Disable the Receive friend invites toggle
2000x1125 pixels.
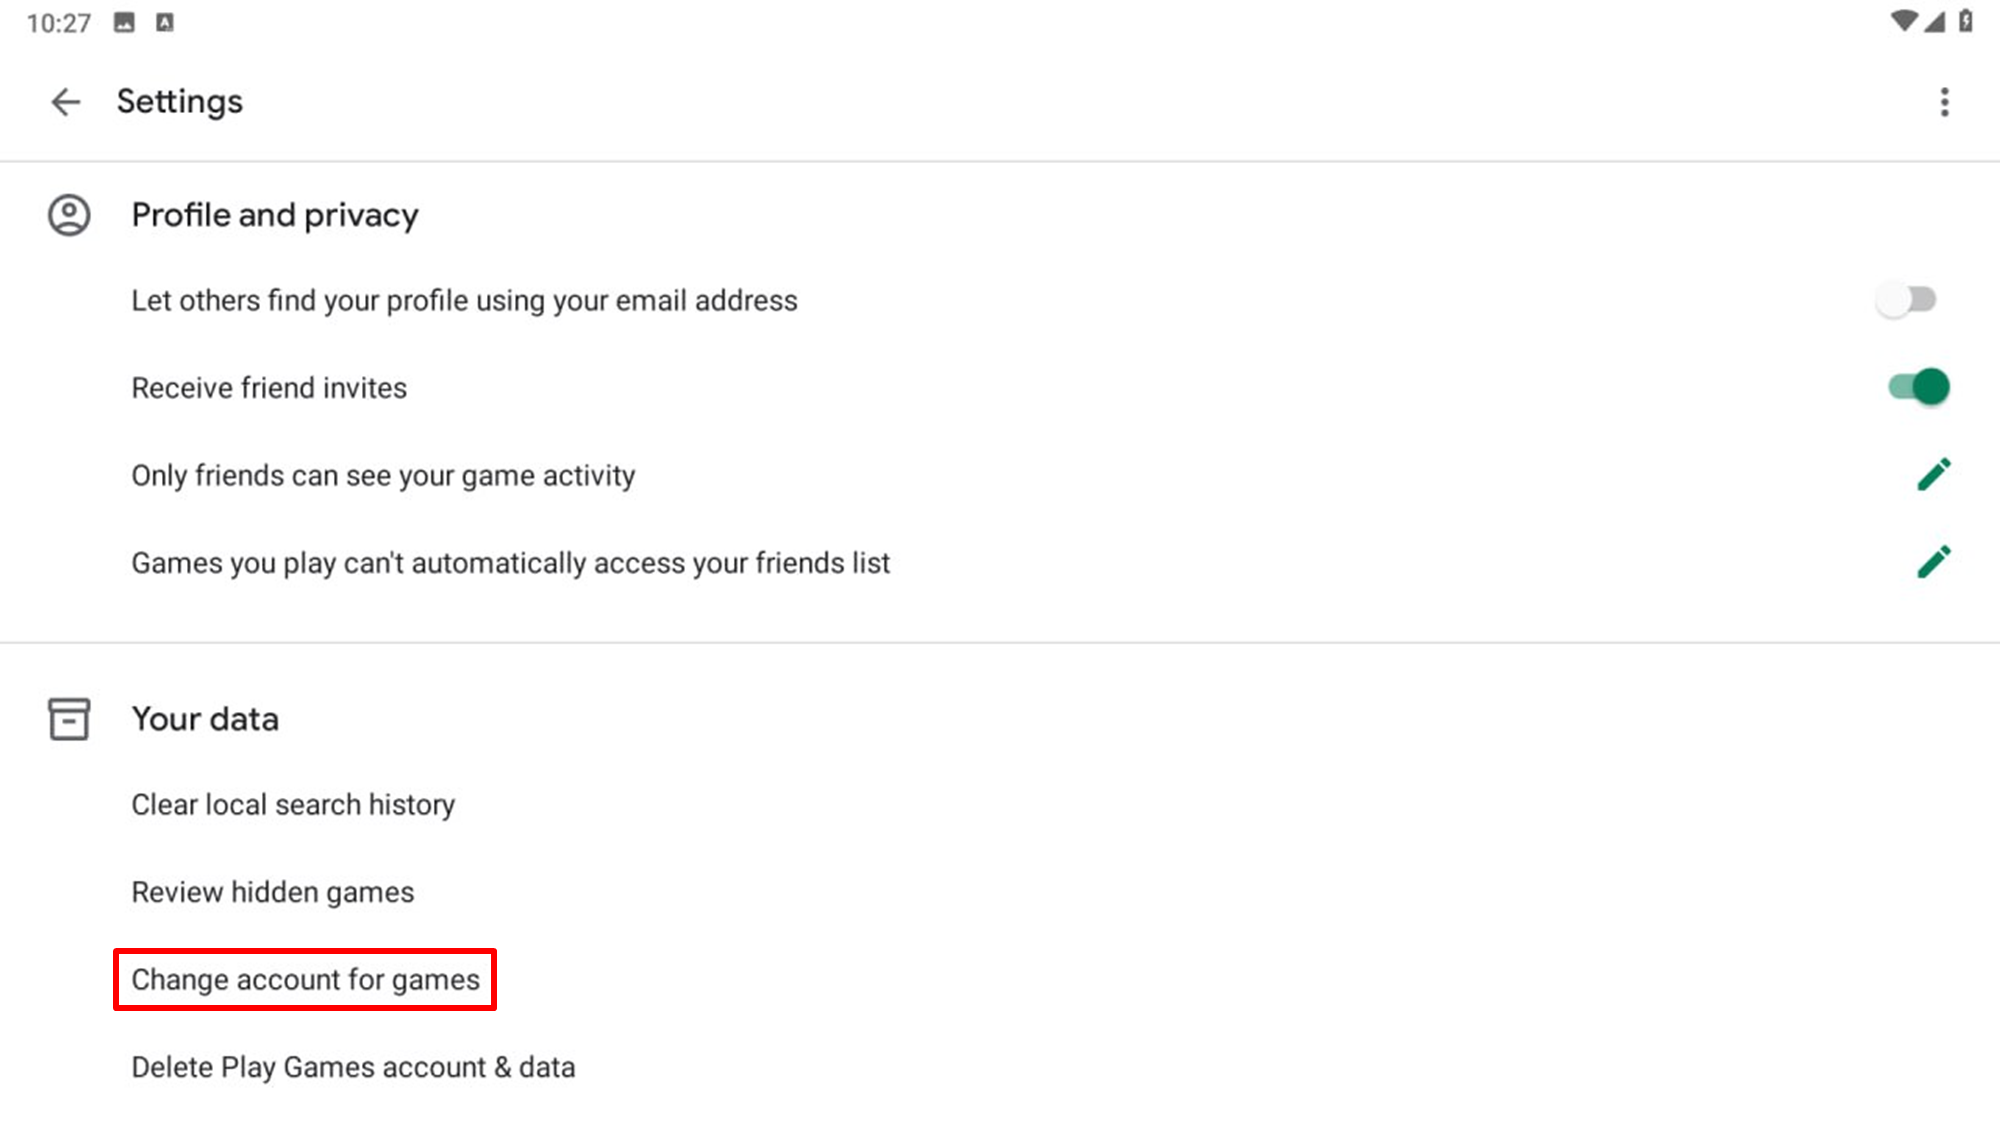point(1918,387)
